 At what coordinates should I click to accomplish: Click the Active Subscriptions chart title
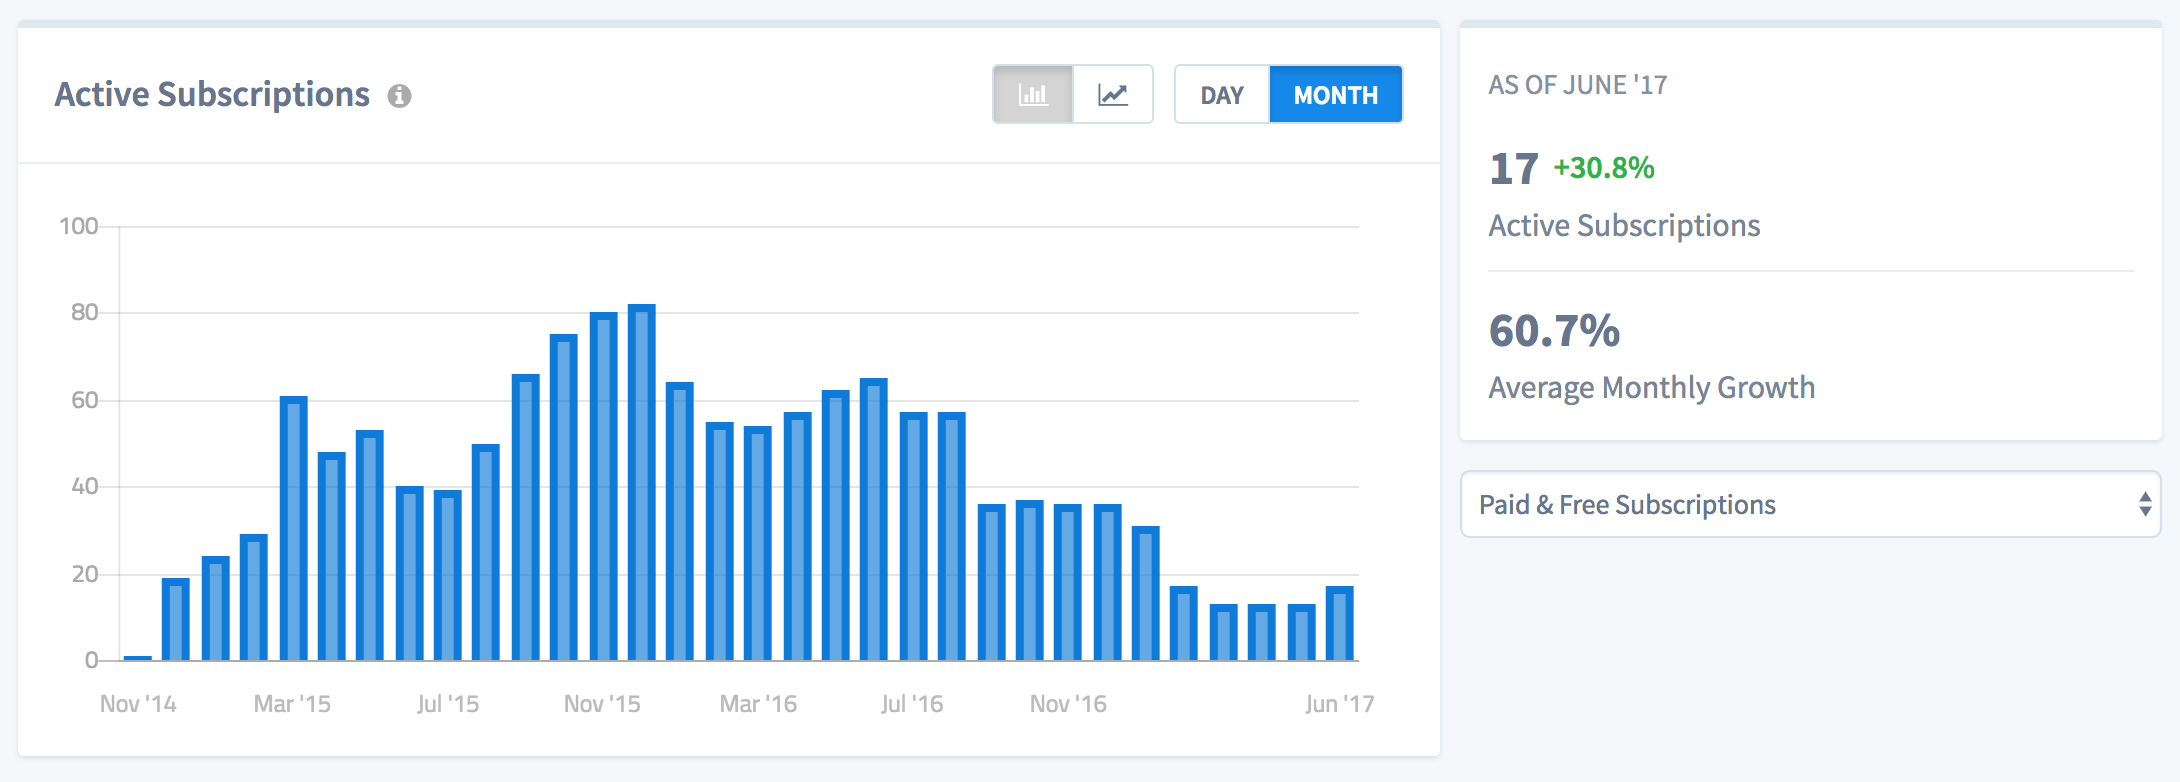(x=212, y=95)
